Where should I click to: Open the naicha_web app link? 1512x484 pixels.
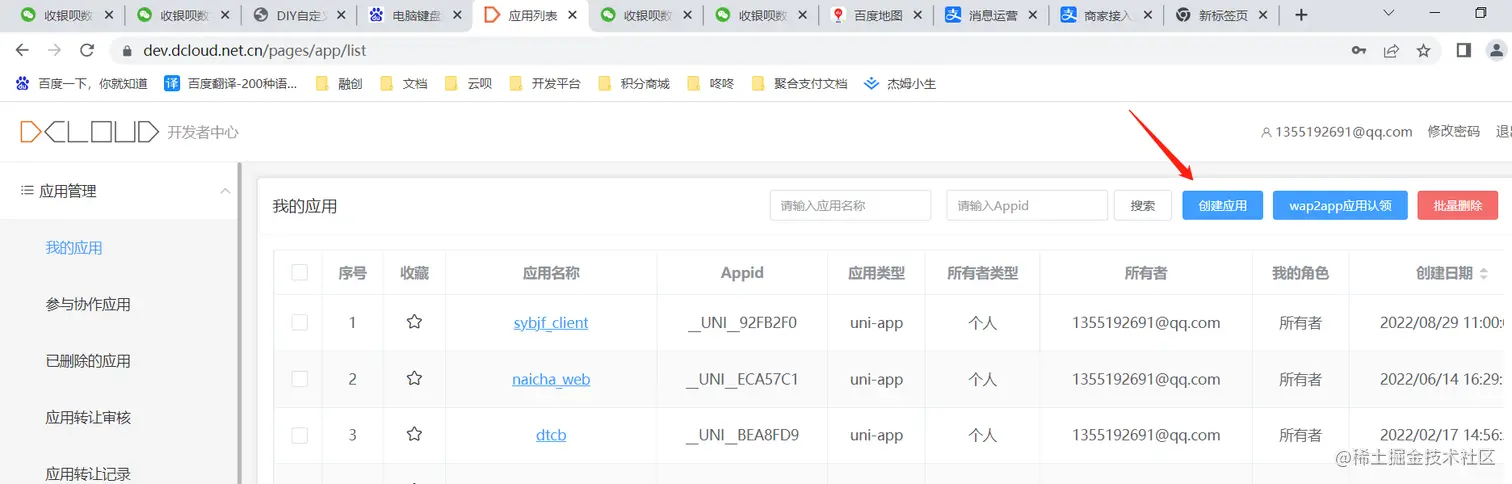click(x=551, y=379)
